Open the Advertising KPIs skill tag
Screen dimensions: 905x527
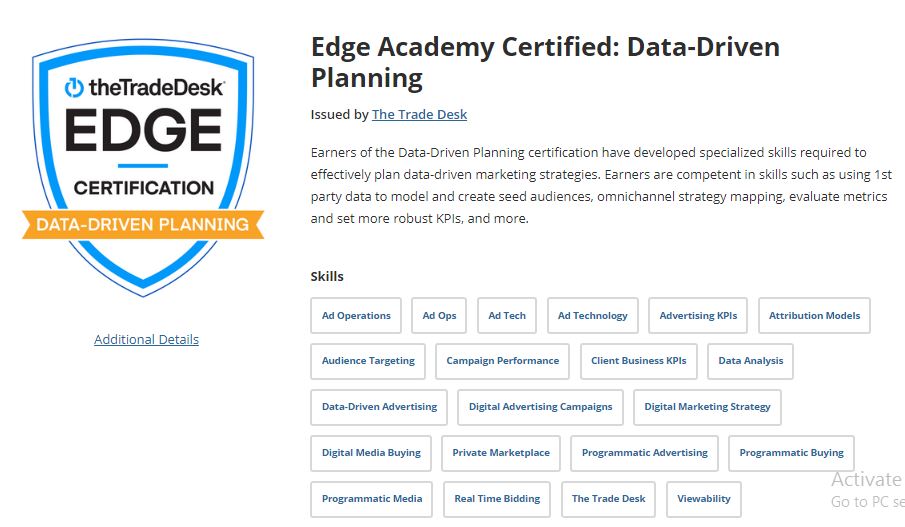tap(698, 316)
